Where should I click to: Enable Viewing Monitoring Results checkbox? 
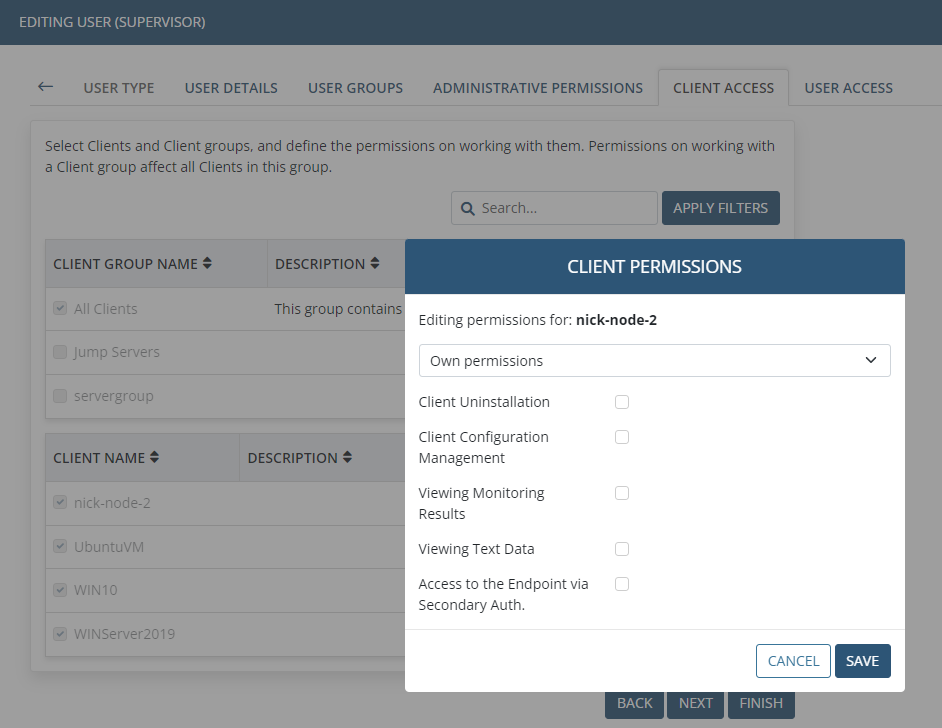click(x=622, y=493)
